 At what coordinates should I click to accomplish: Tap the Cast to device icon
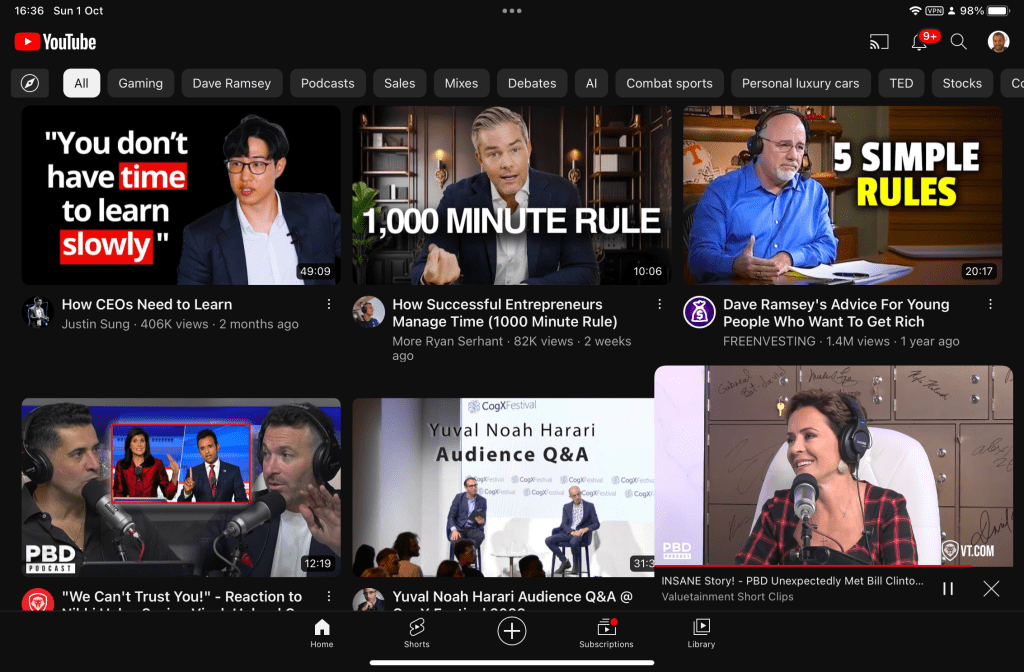(879, 42)
